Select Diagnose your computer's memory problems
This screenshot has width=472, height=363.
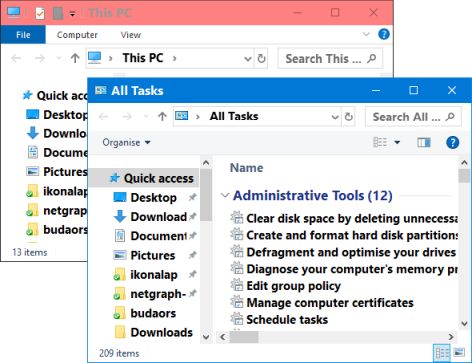coord(344,269)
